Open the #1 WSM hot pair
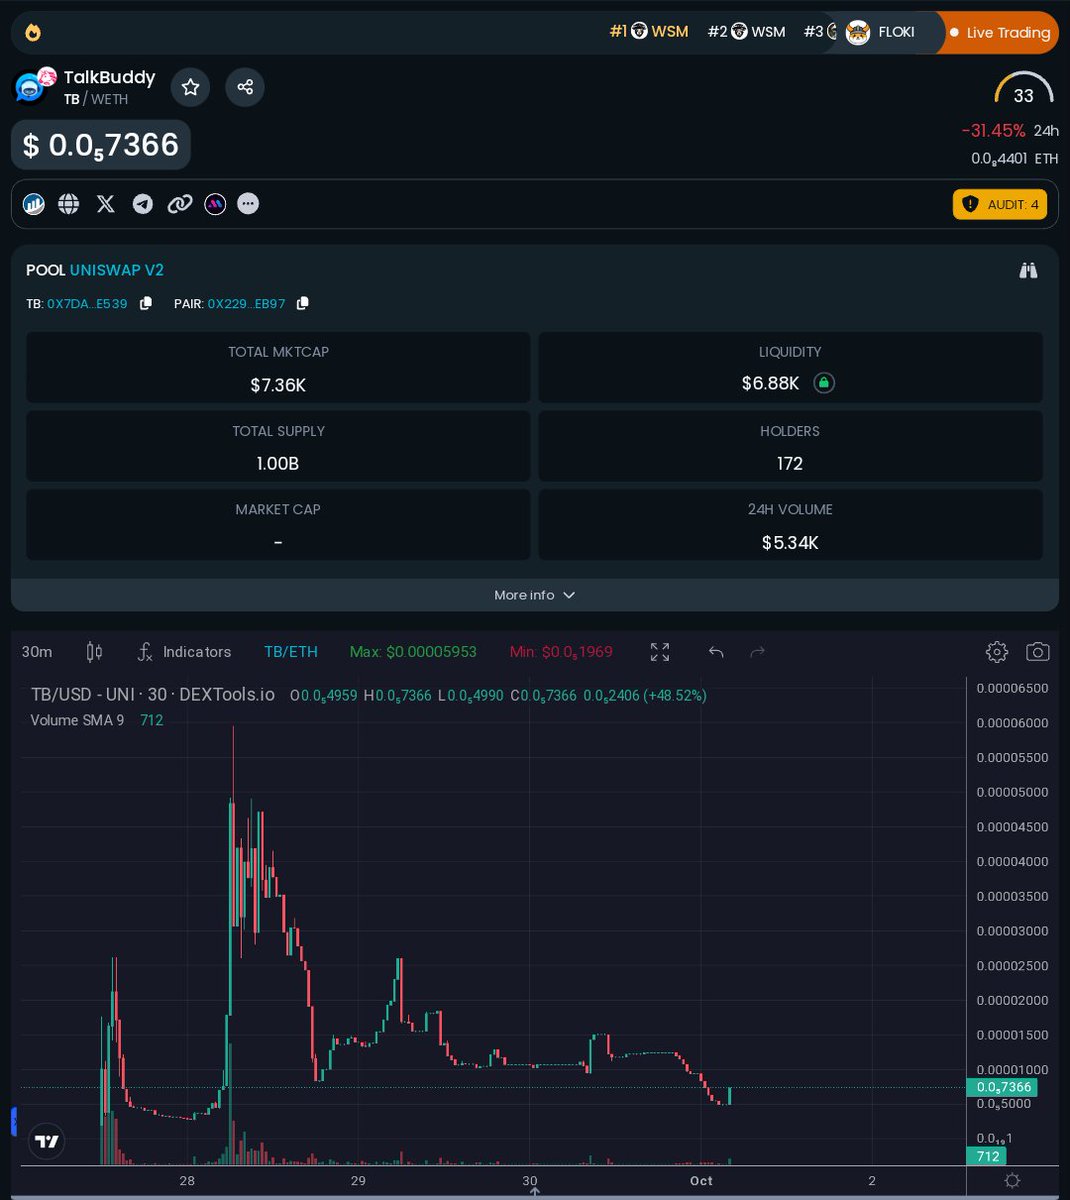 (x=649, y=32)
